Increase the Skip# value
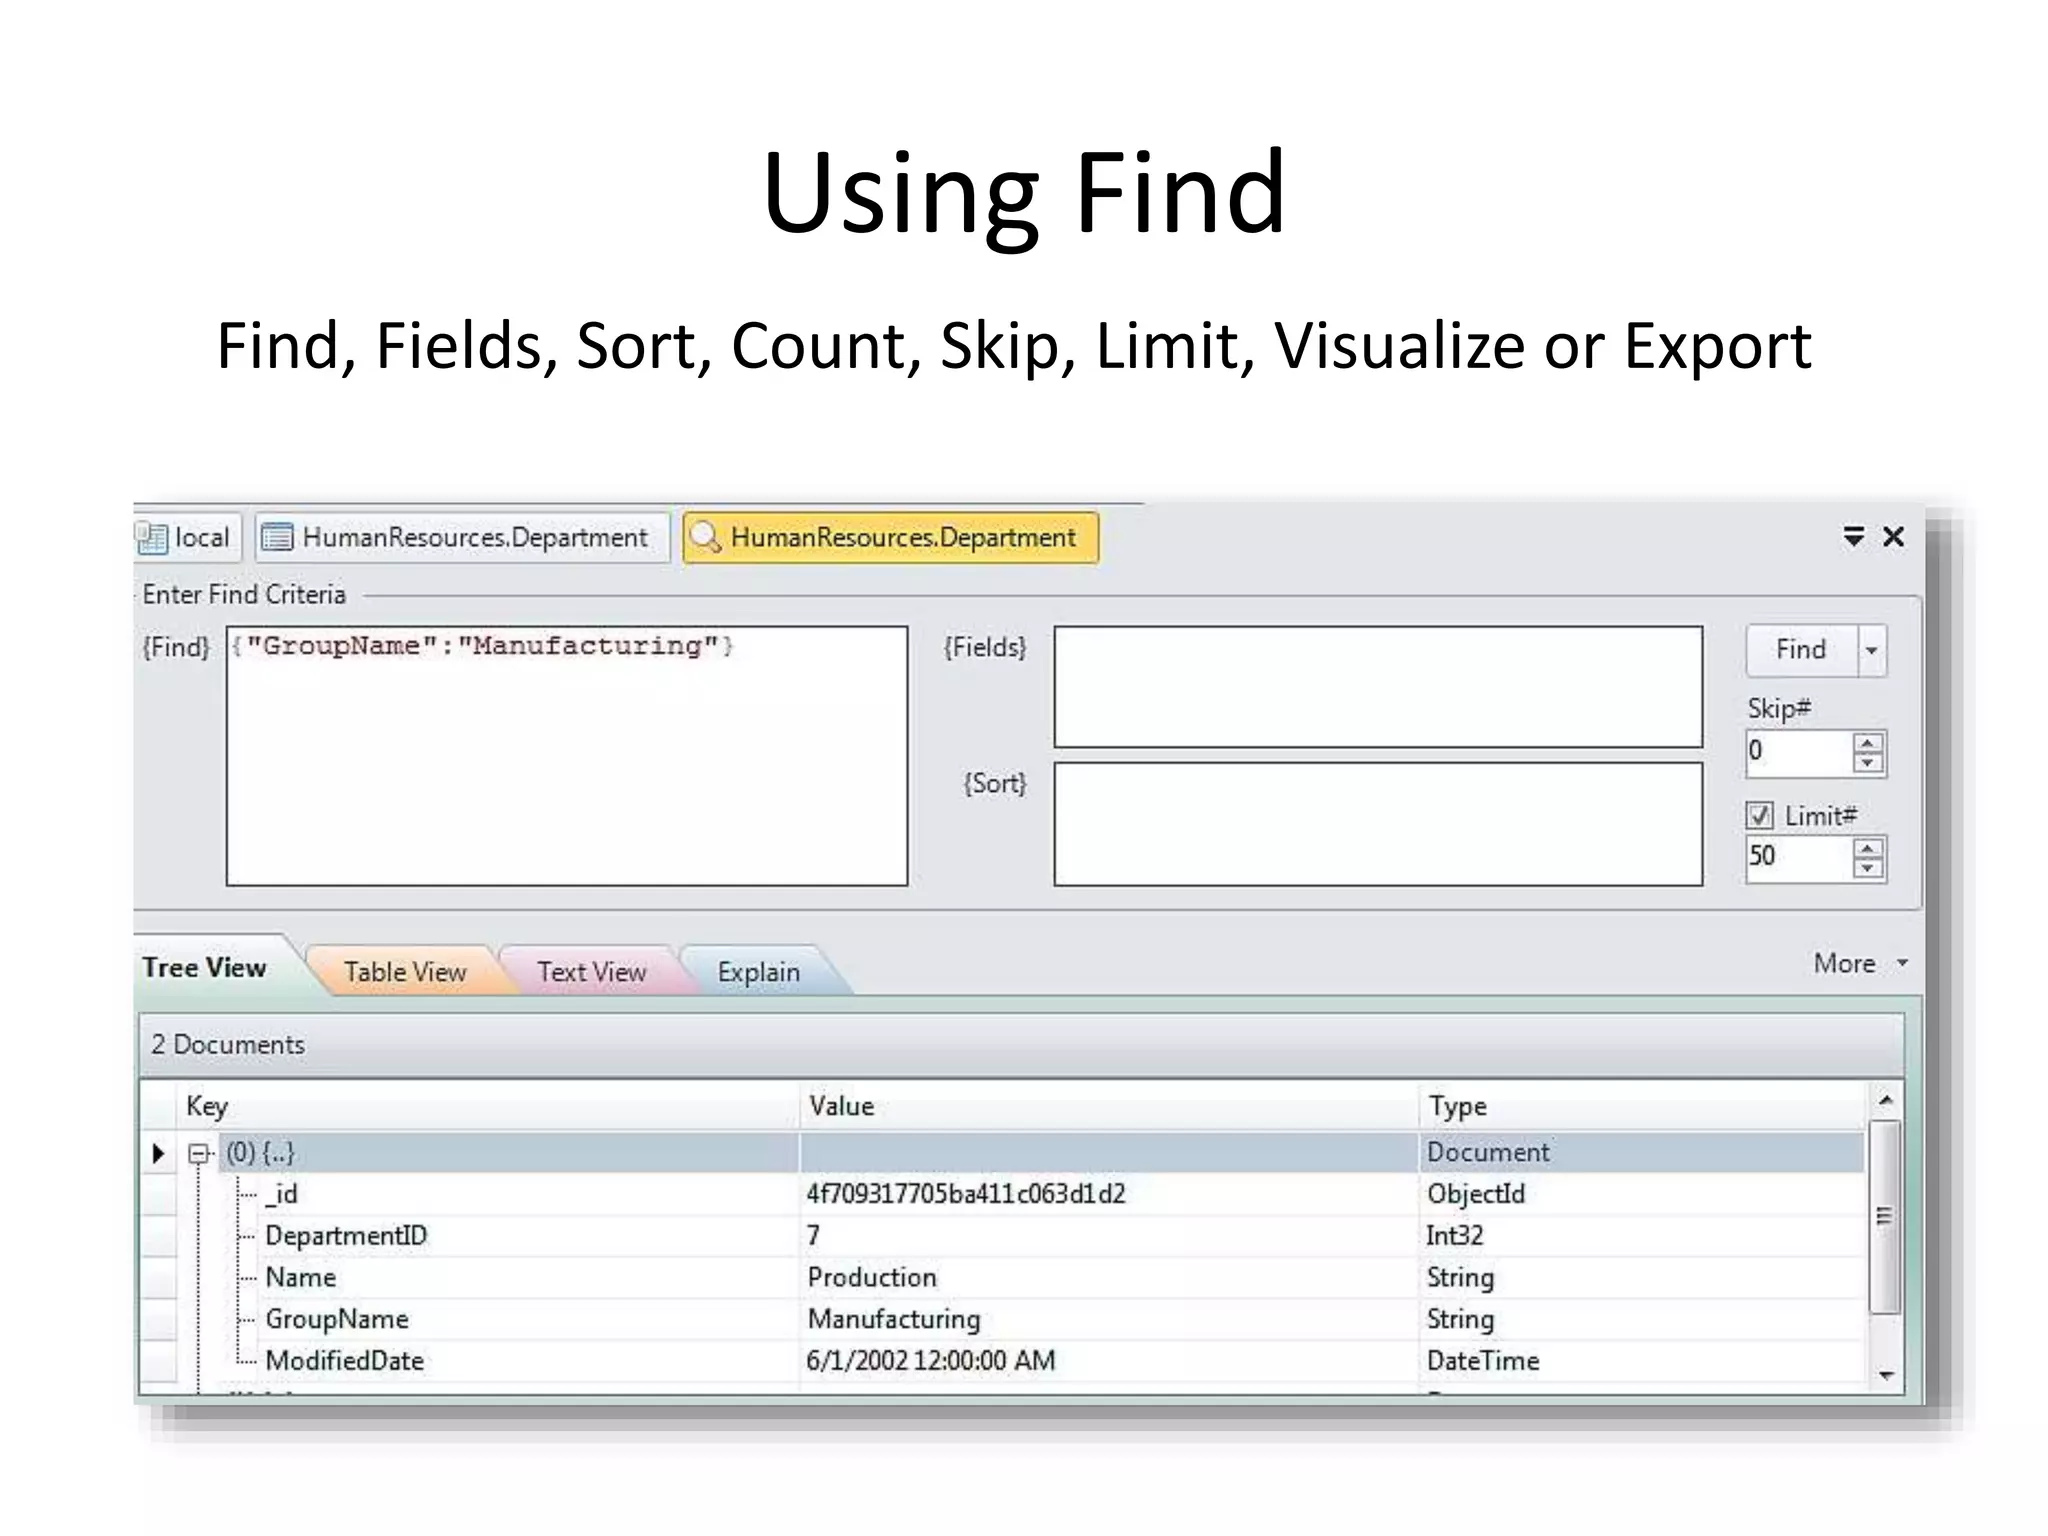 1868,743
